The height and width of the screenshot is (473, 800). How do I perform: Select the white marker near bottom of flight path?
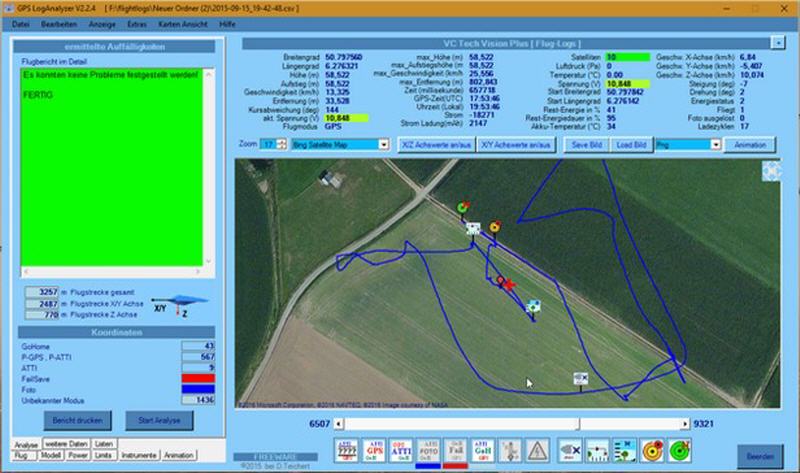(x=581, y=378)
